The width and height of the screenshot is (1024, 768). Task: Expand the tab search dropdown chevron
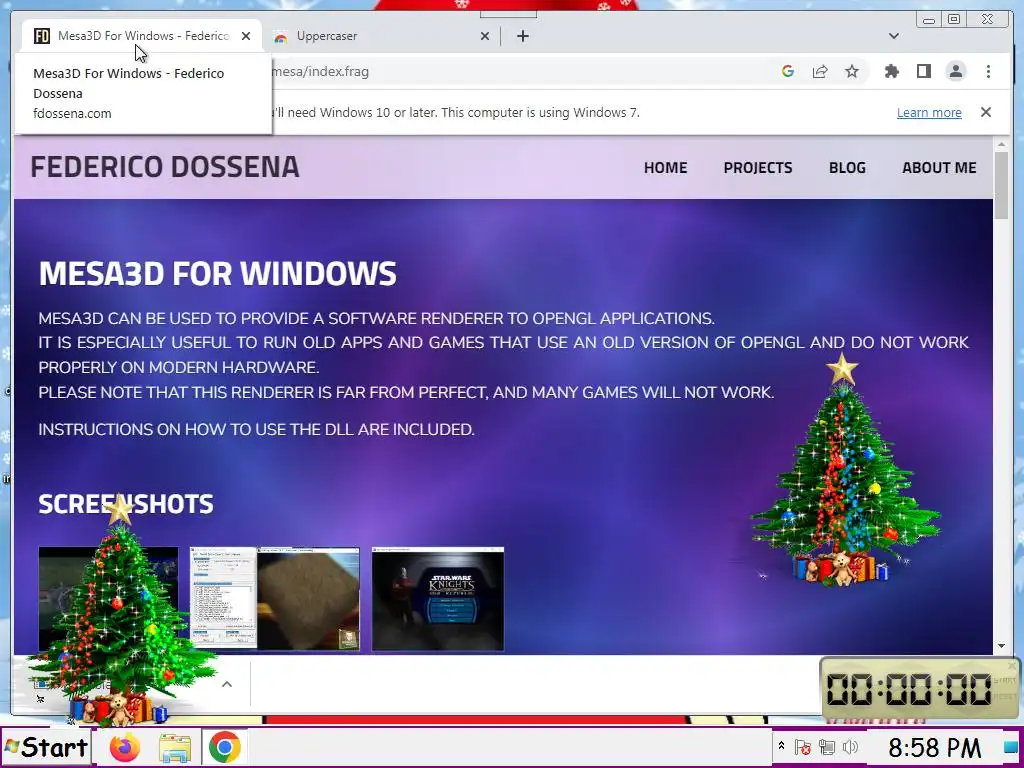[x=894, y=36]
